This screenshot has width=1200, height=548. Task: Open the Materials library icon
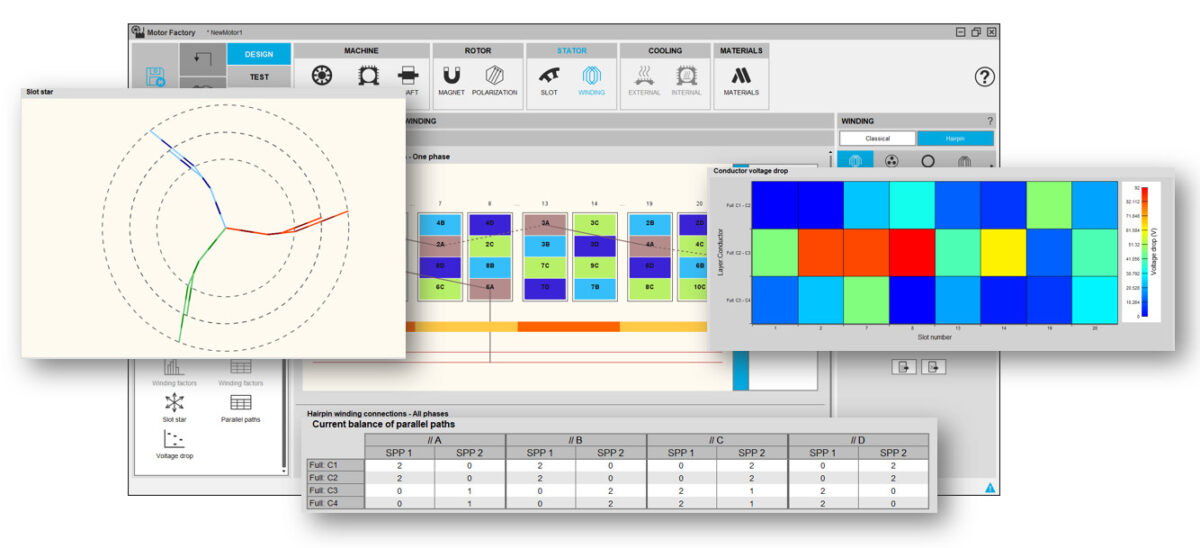pos(741,78)
